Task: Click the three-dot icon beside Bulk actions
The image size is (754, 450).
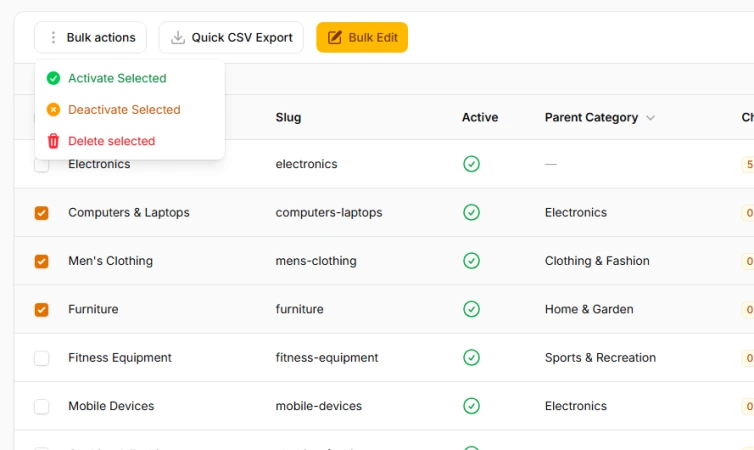Action: (53, 38)
